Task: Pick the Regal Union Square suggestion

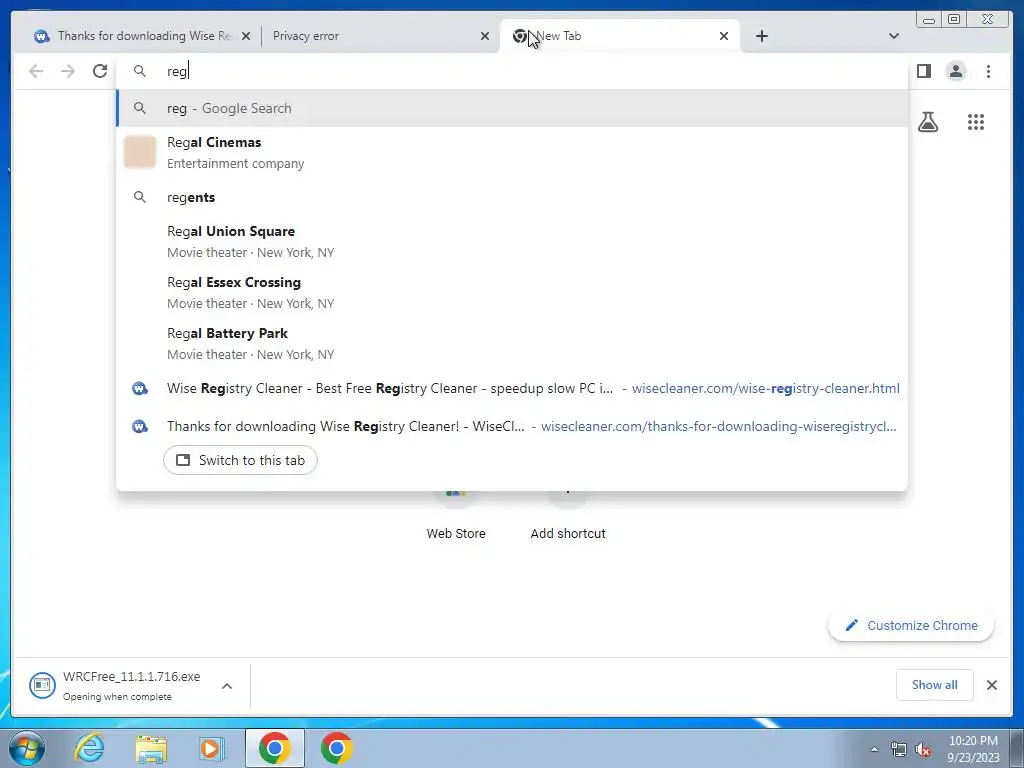Action: tap(512, 242)
